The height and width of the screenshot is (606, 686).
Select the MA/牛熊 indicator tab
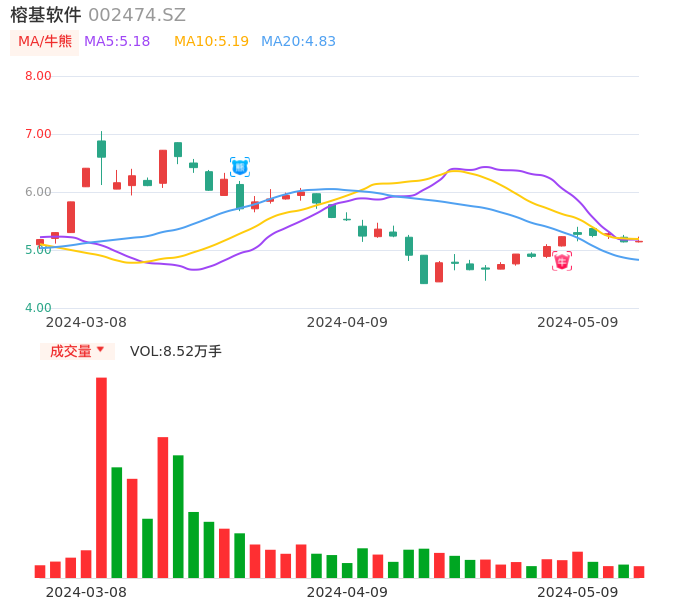[x=44, y=42]
